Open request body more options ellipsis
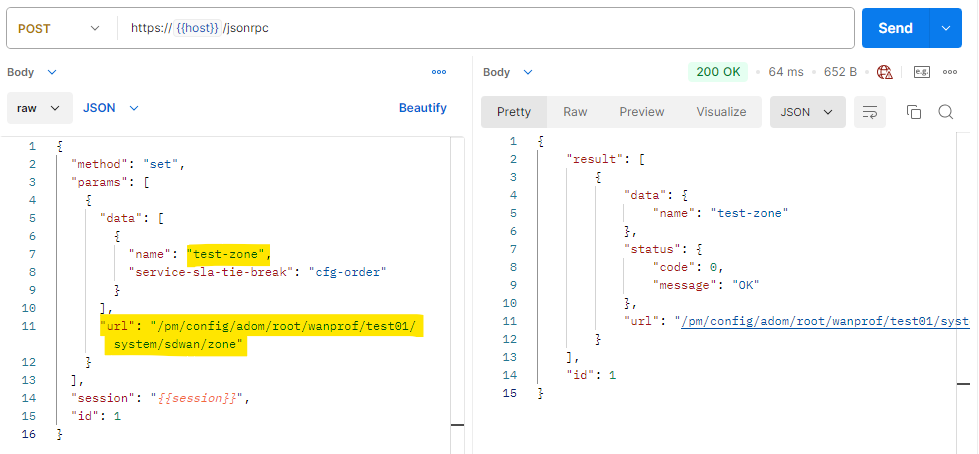The height and width of the screenshot is (454, 979). pyautogui.click(x=438, y=72)
